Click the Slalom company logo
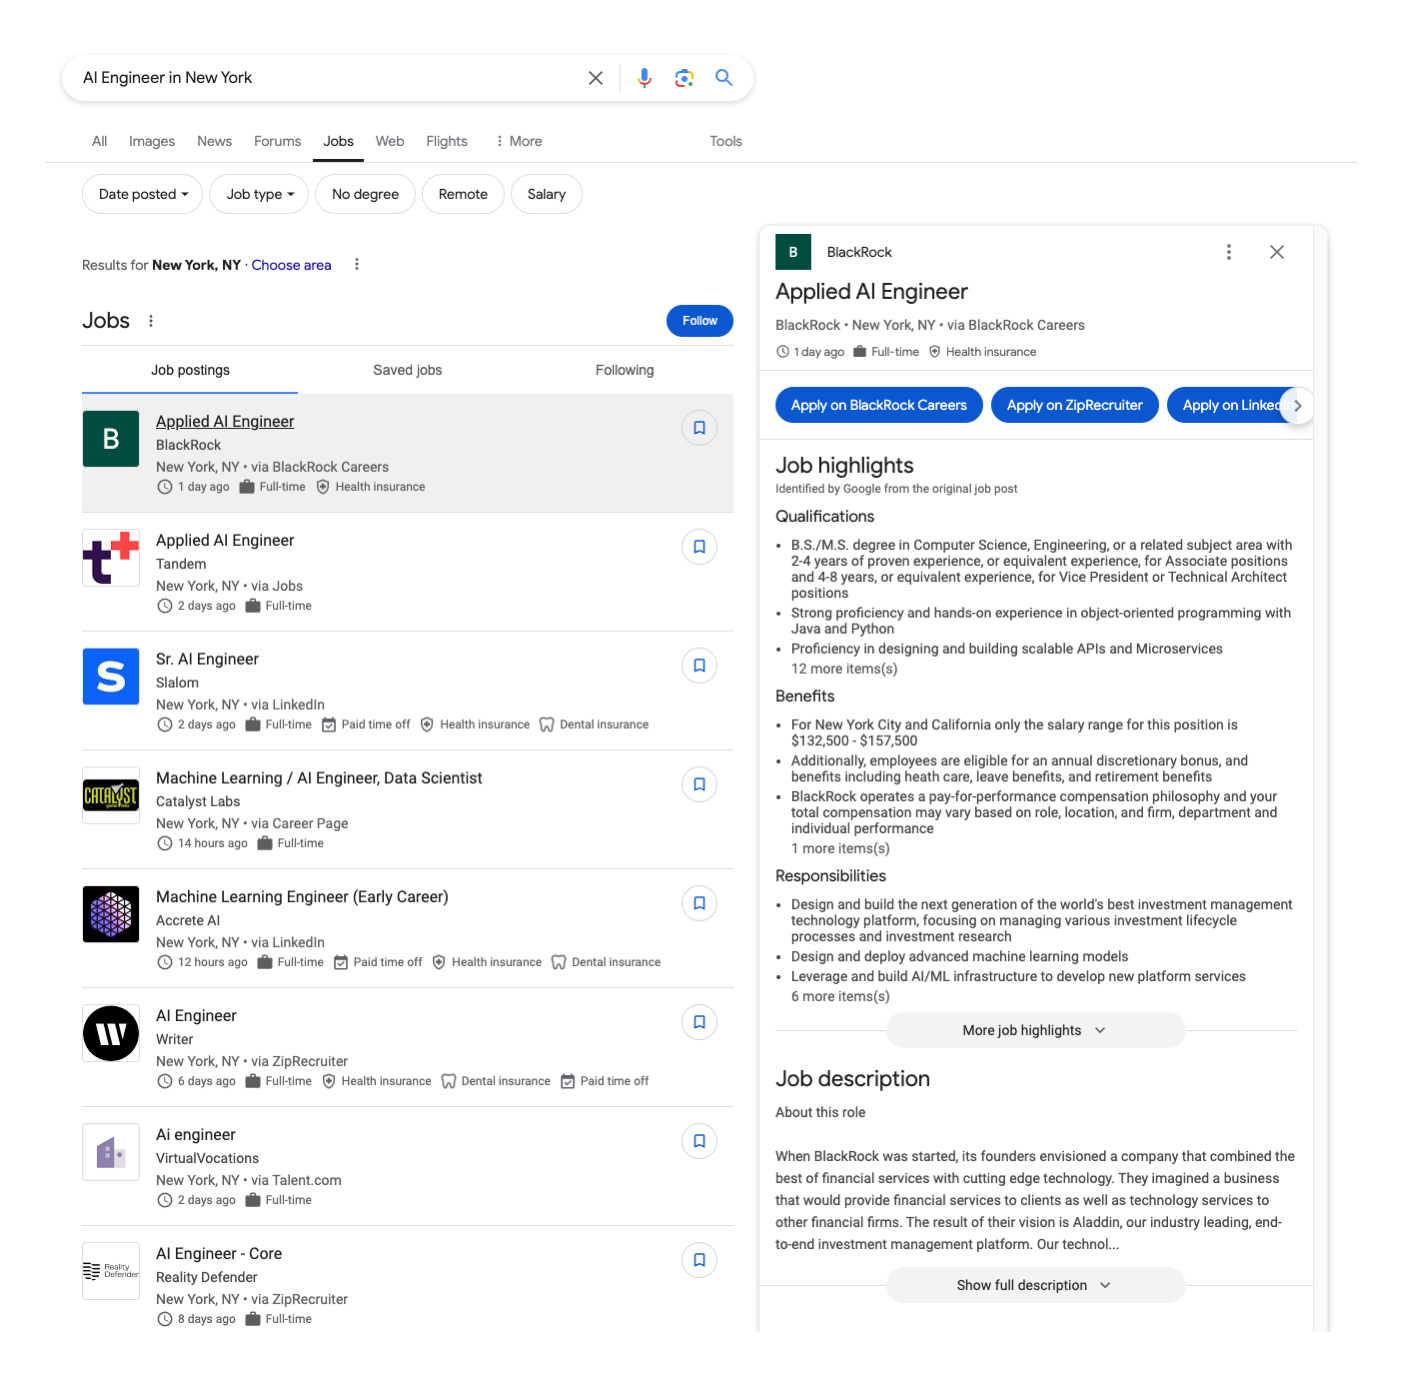The width and height of the screenshot is (1403, 1378). 111,677
